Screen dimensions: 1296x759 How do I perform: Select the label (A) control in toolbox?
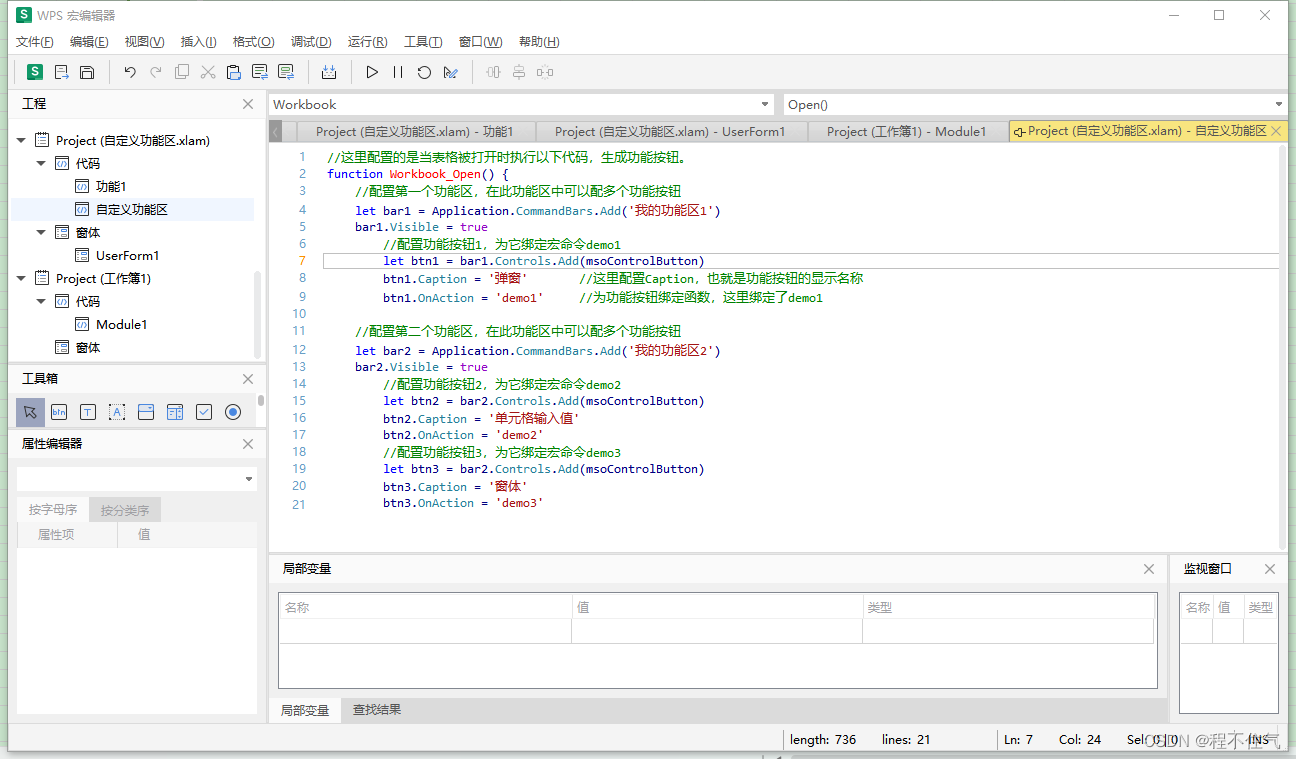[115, 411]
